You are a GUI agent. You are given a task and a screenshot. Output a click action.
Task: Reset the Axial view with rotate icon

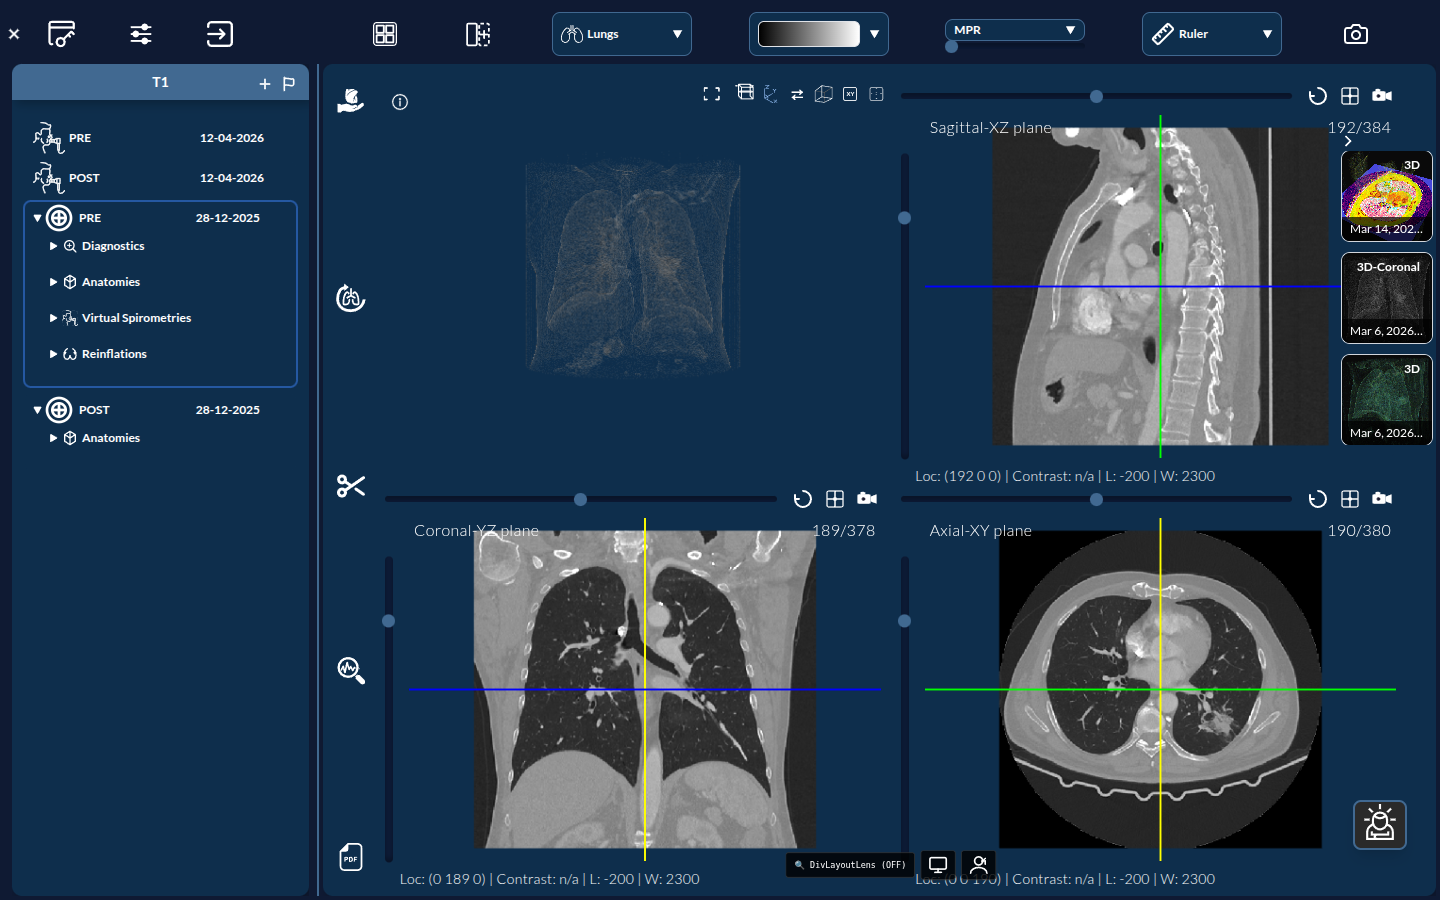[x=1317, y=499]
